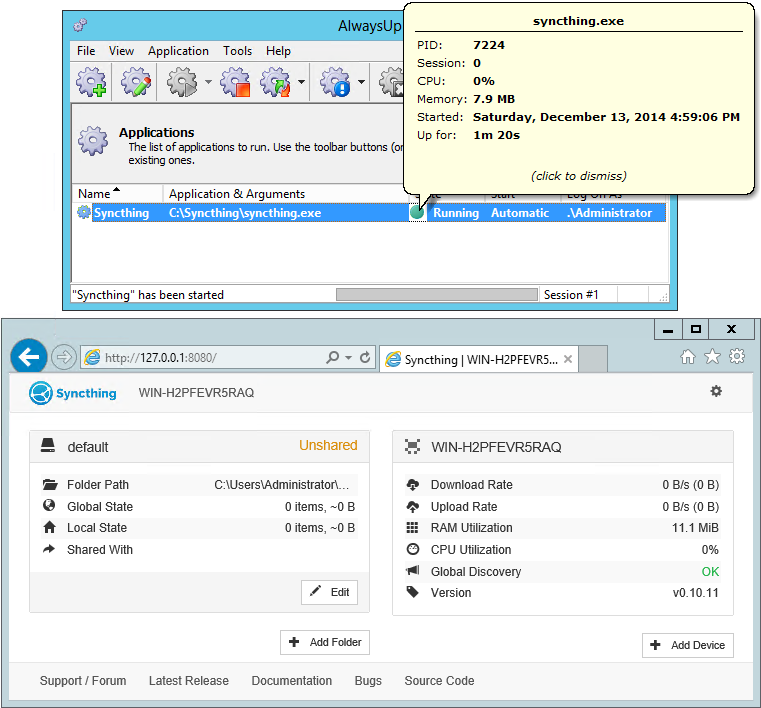Click the Add Application gear icon in AlwaysUp
This screenshot has height=708, width=761.
tap(91, 82)
